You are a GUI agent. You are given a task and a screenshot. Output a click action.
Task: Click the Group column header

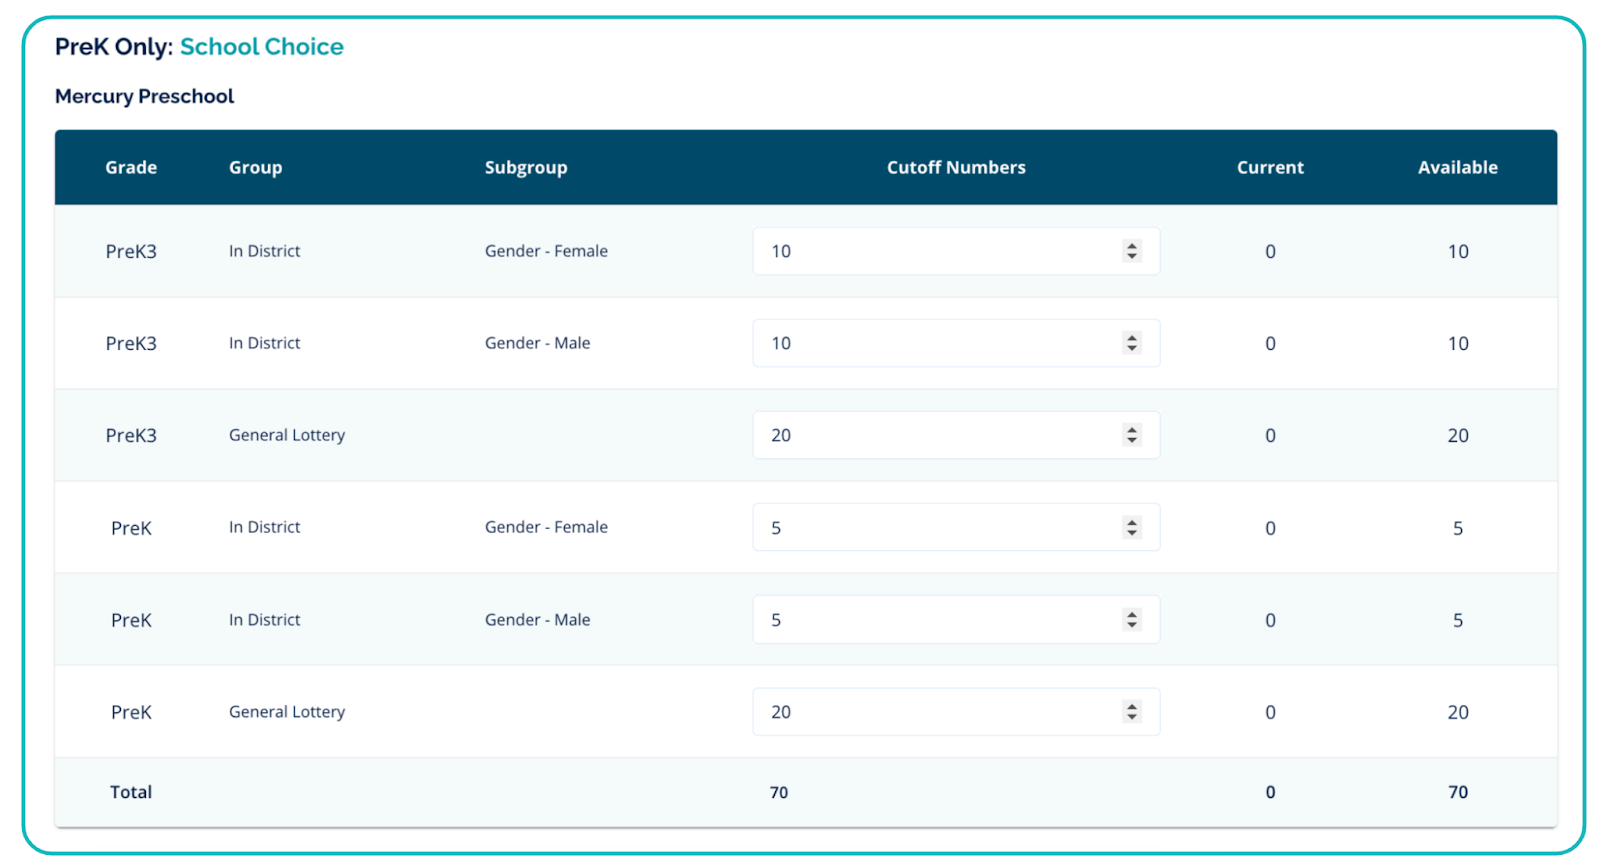pyautogui.click(x=255, y=168)
